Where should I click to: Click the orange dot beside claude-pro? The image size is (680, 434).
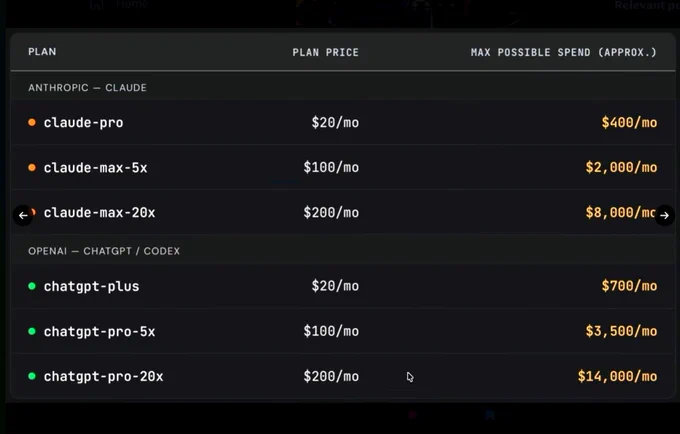coord(32,122)
